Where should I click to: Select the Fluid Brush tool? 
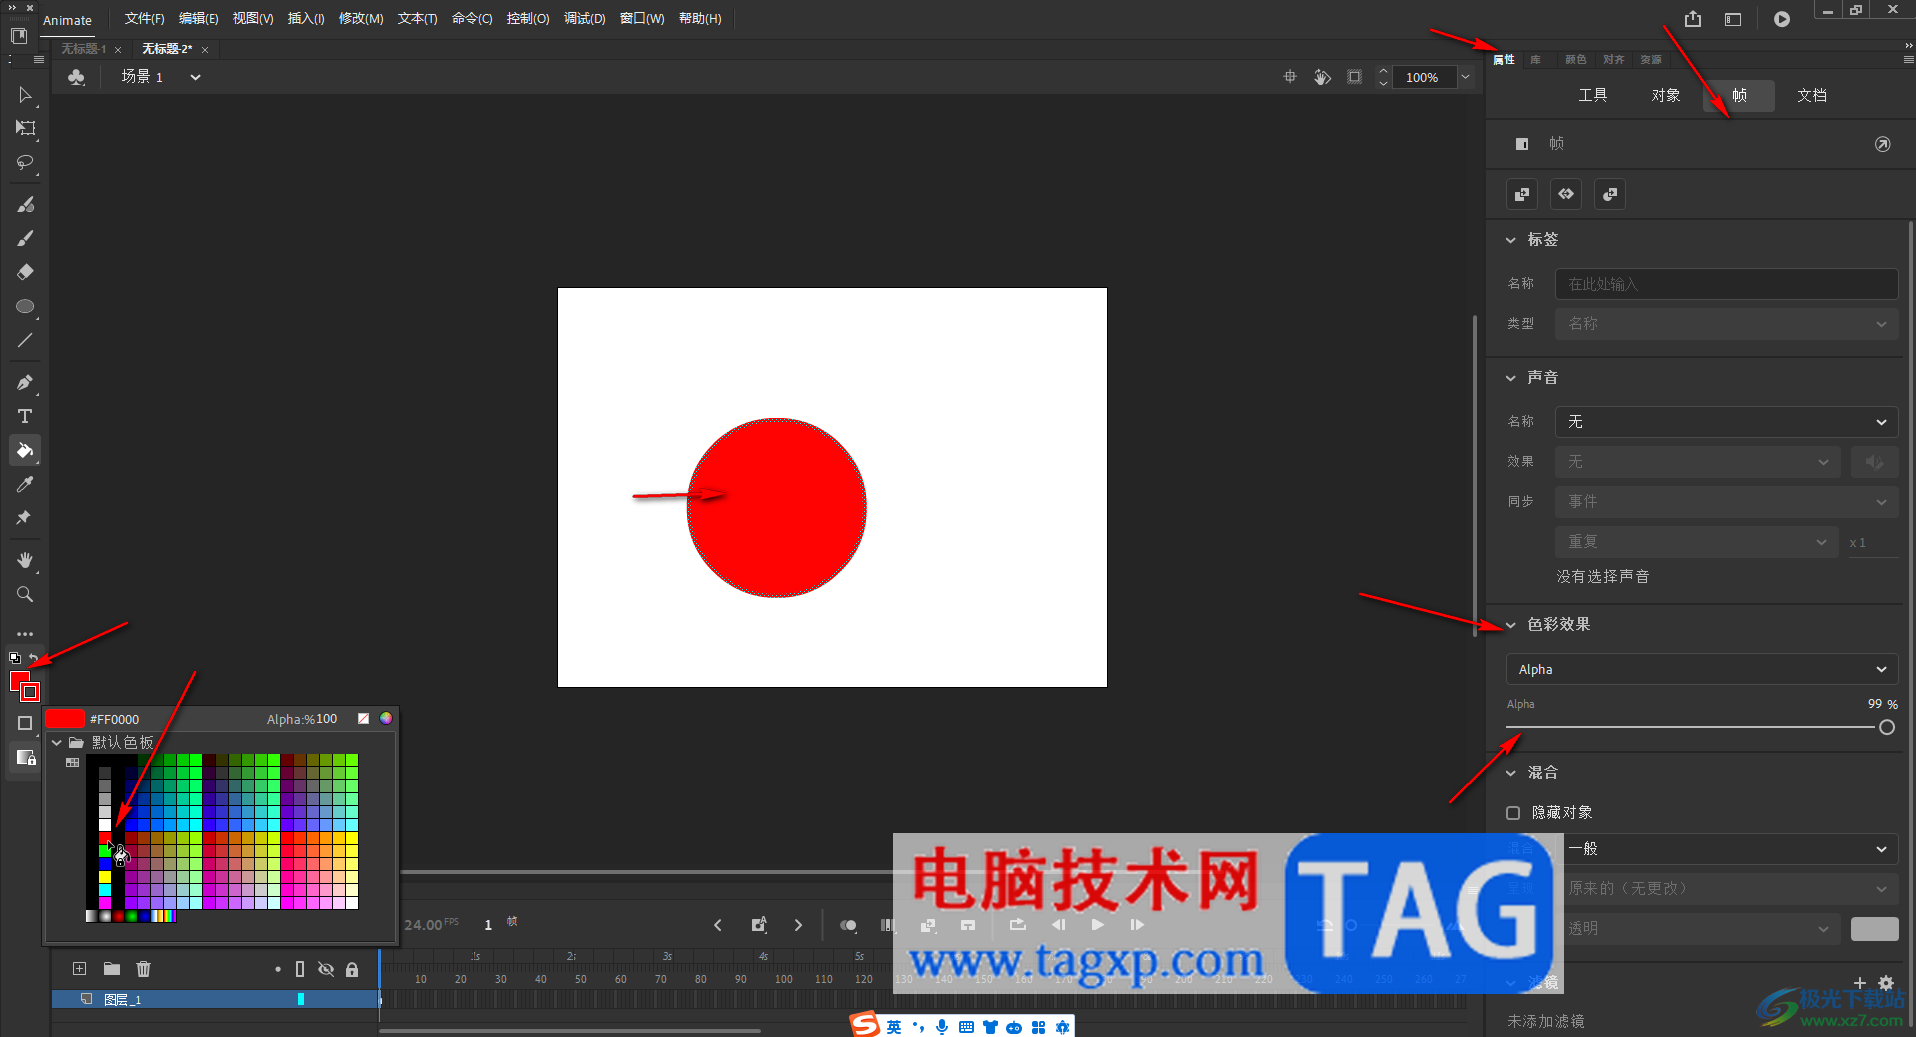tap(25, 204)
